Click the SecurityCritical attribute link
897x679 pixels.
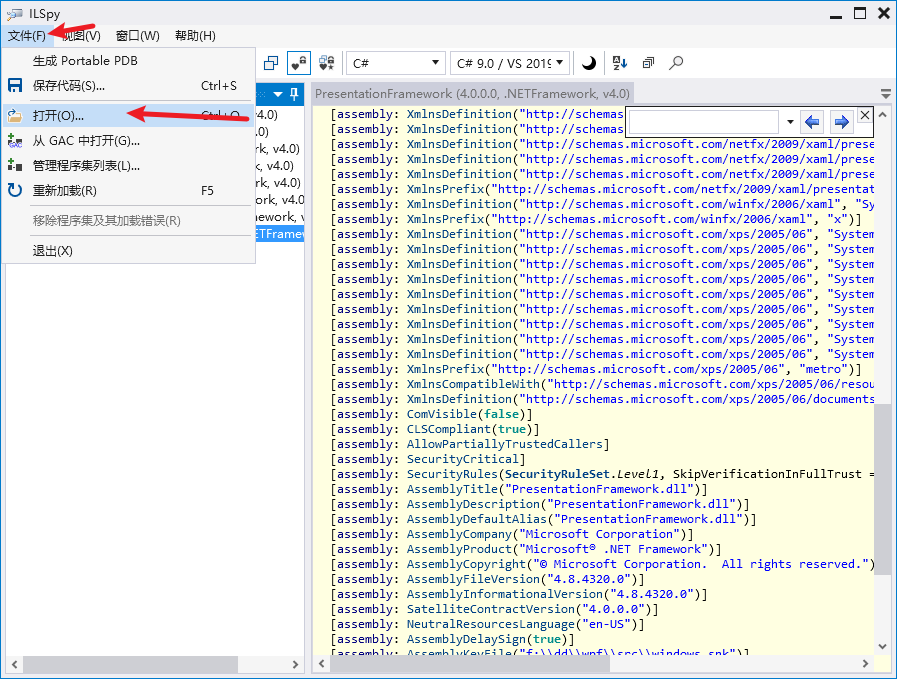pyautogui.click(x=463, y=459)
